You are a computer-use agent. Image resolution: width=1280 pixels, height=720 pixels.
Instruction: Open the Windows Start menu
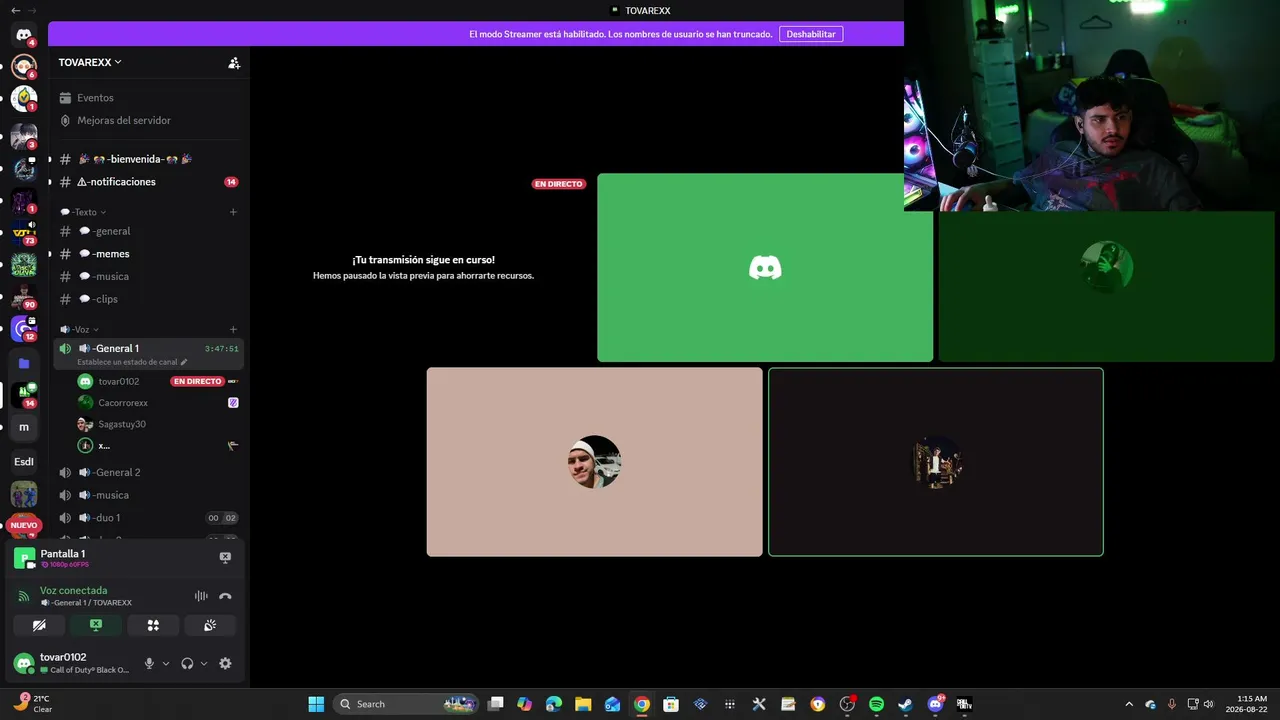click(316, 704)
